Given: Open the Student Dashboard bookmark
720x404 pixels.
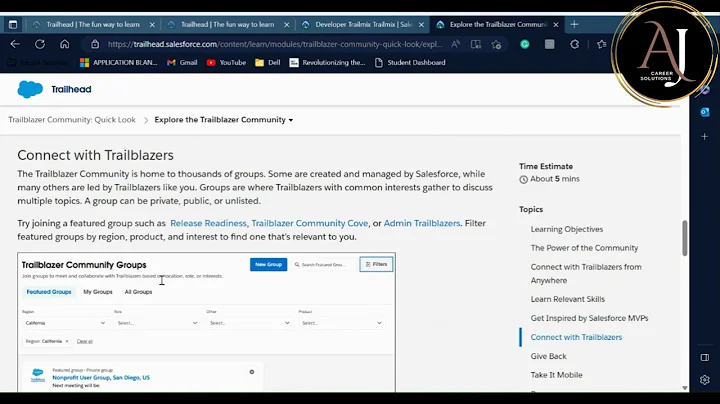Looking at the screenshot, I should pos(410,62).
